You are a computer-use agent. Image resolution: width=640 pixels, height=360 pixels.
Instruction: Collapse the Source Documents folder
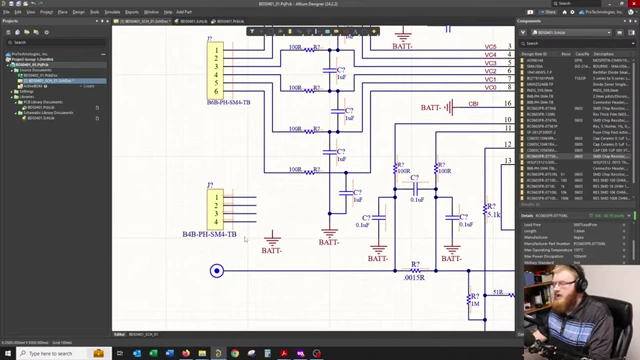pos(12,70)
